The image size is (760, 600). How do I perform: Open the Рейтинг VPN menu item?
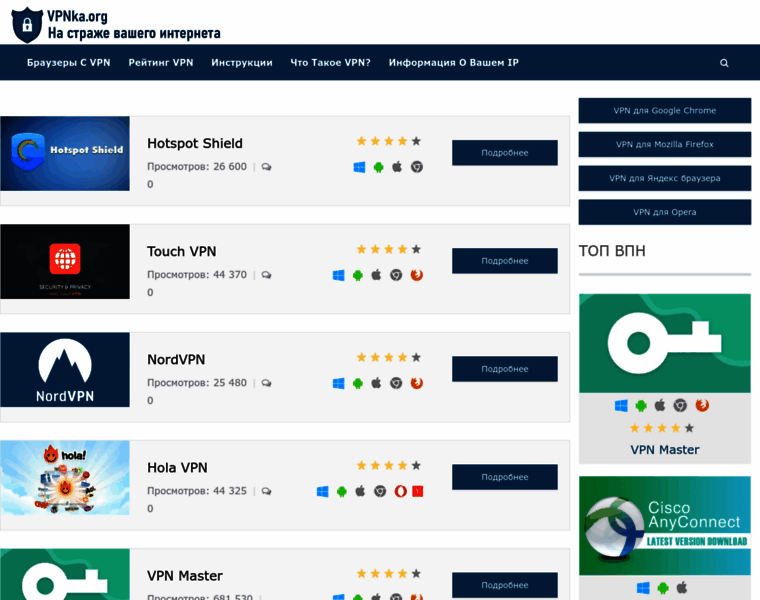click(x=161, y=62)
